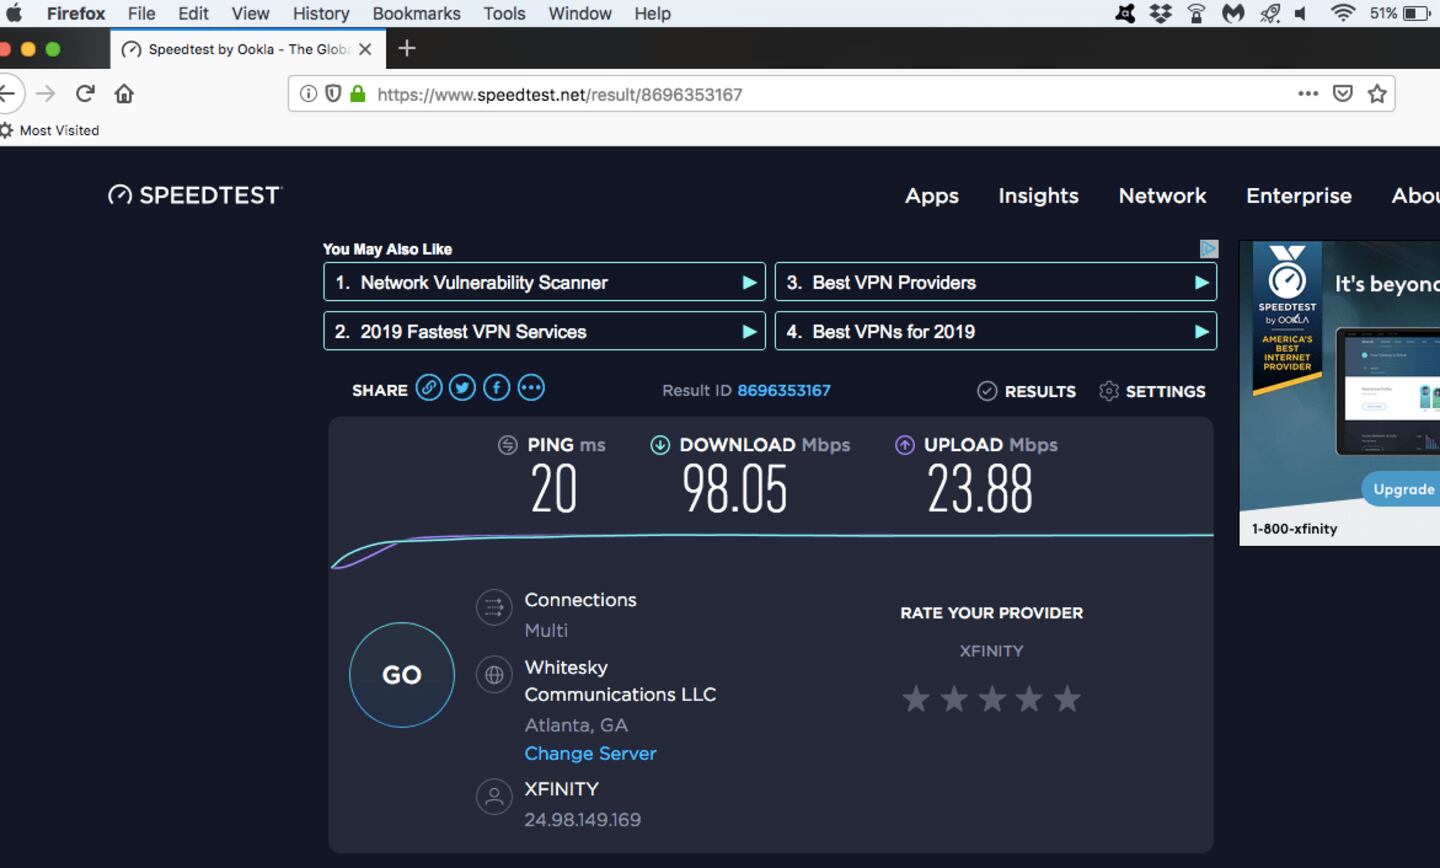The width and height of the screenshot is (1440, 868).
Task: Click the GO button to start test
Action: coord(402,675)
